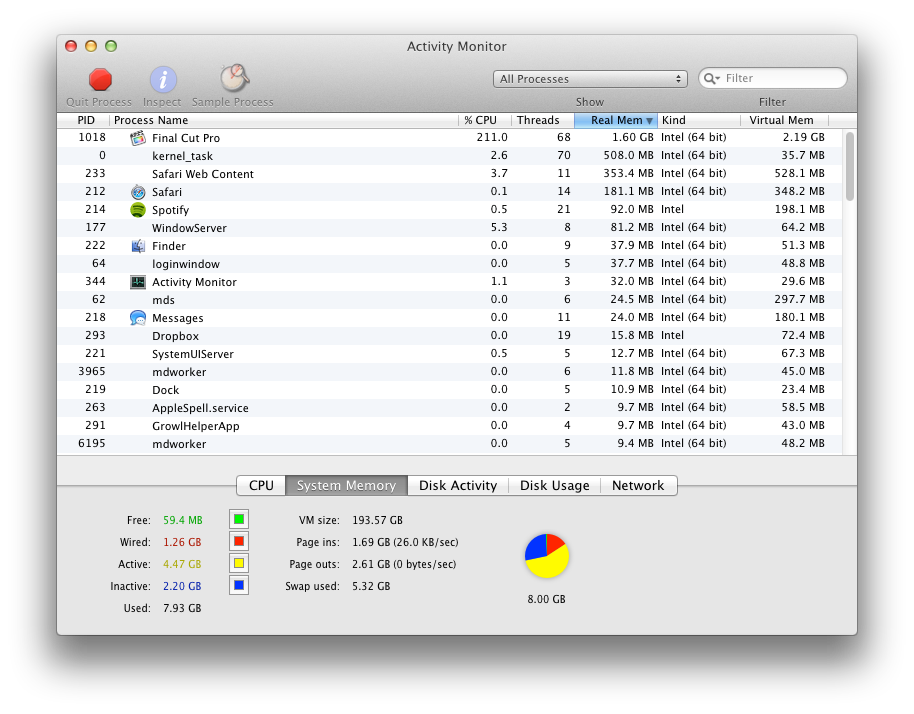Select mdworker with PID 3965
Viewport: 914px width, 714px height.
[x=449, y=372]
